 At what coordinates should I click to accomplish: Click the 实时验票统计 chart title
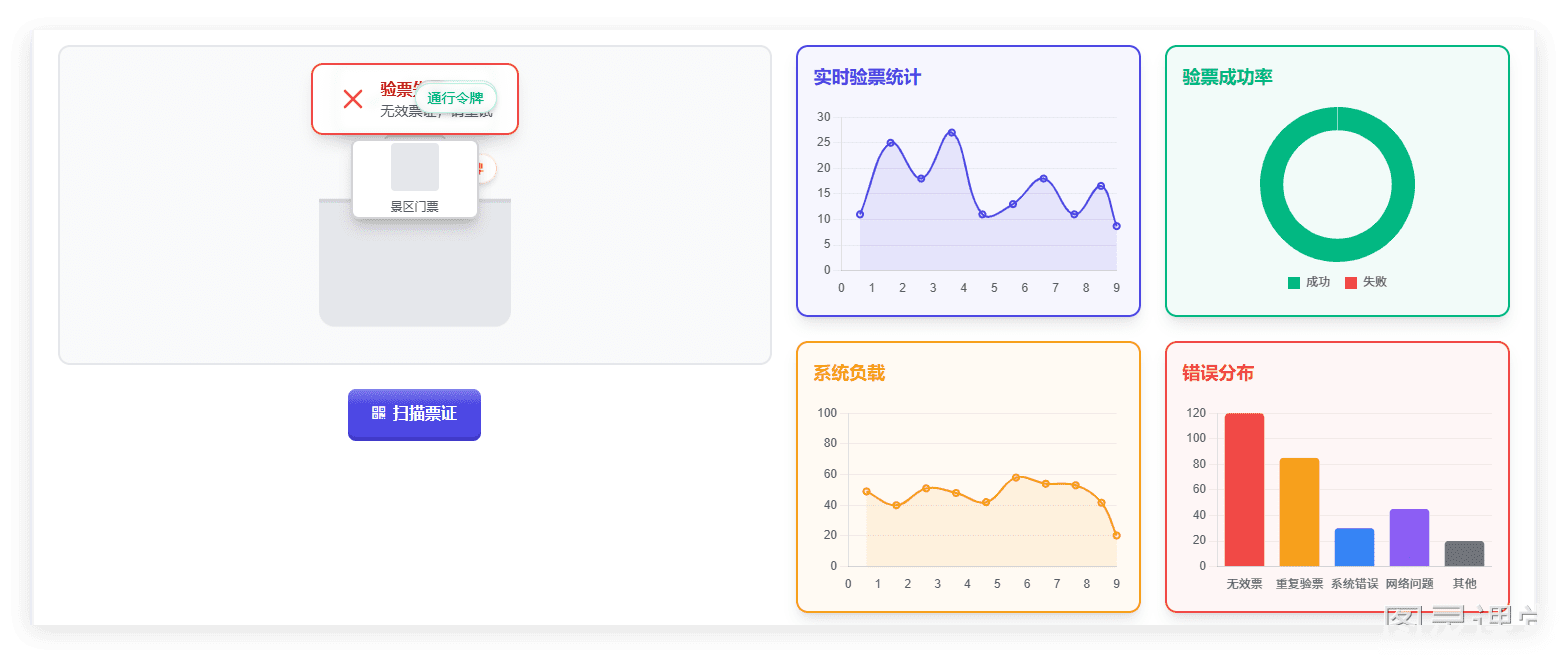click(867, 77)
